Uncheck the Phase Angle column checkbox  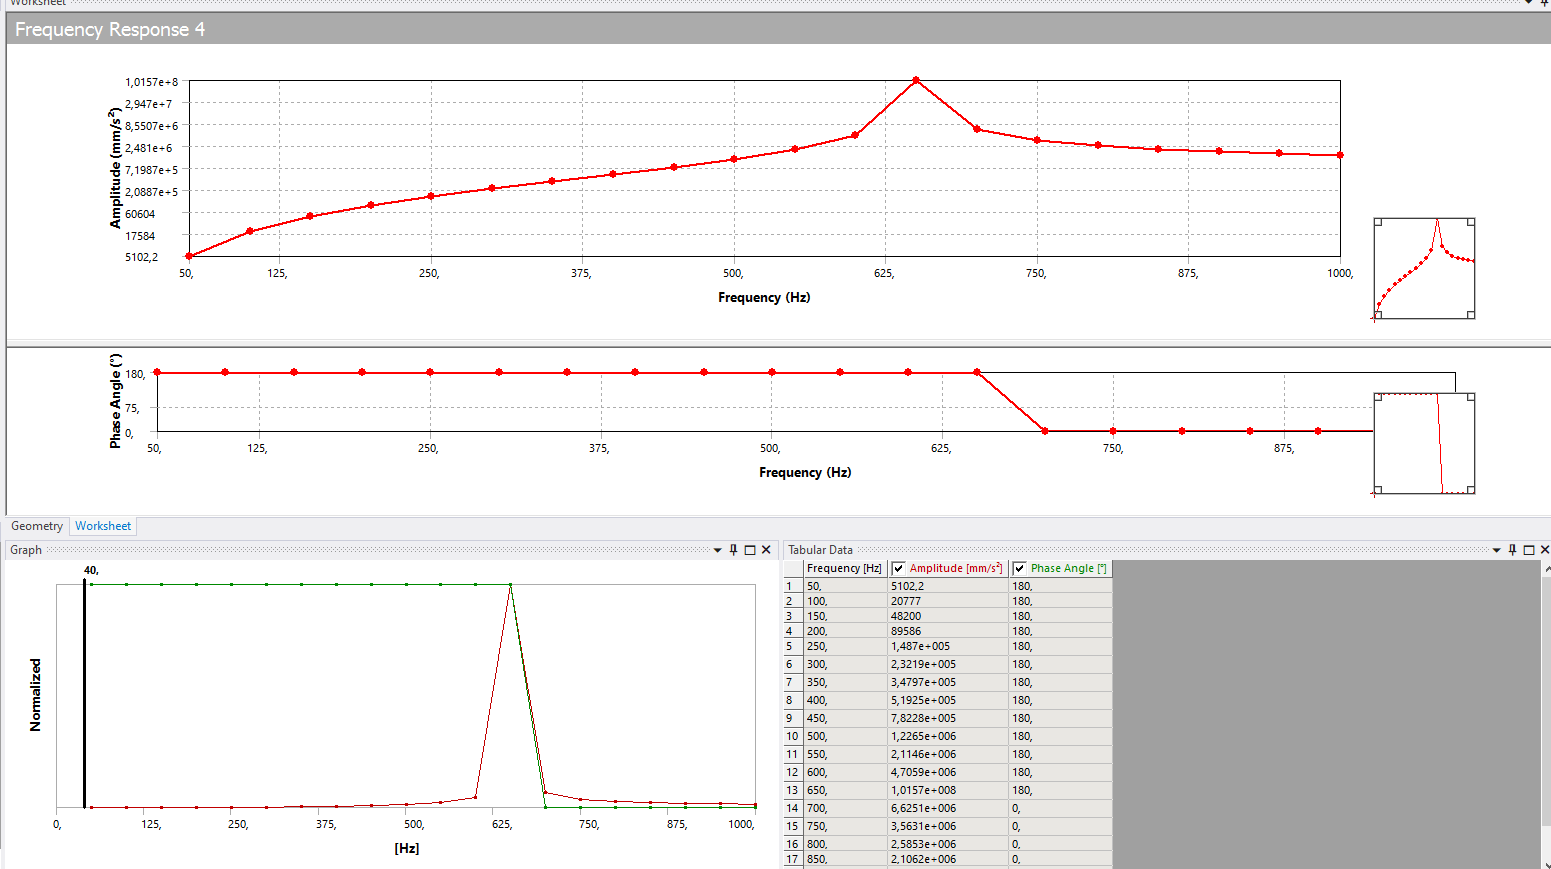tap(1019, 568)
